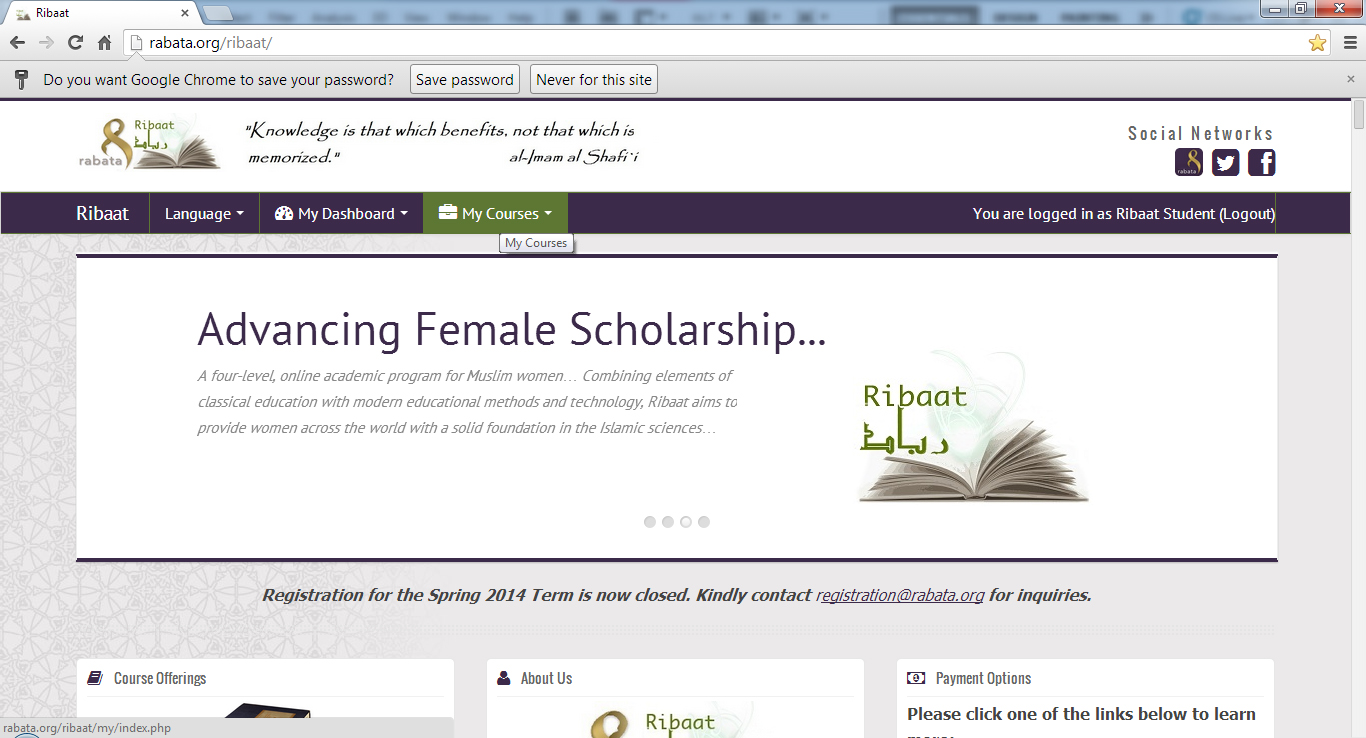Screen dimensions: 1366x738
Task: Reload the page with refresh icon
Action: [x=75, y=43]
